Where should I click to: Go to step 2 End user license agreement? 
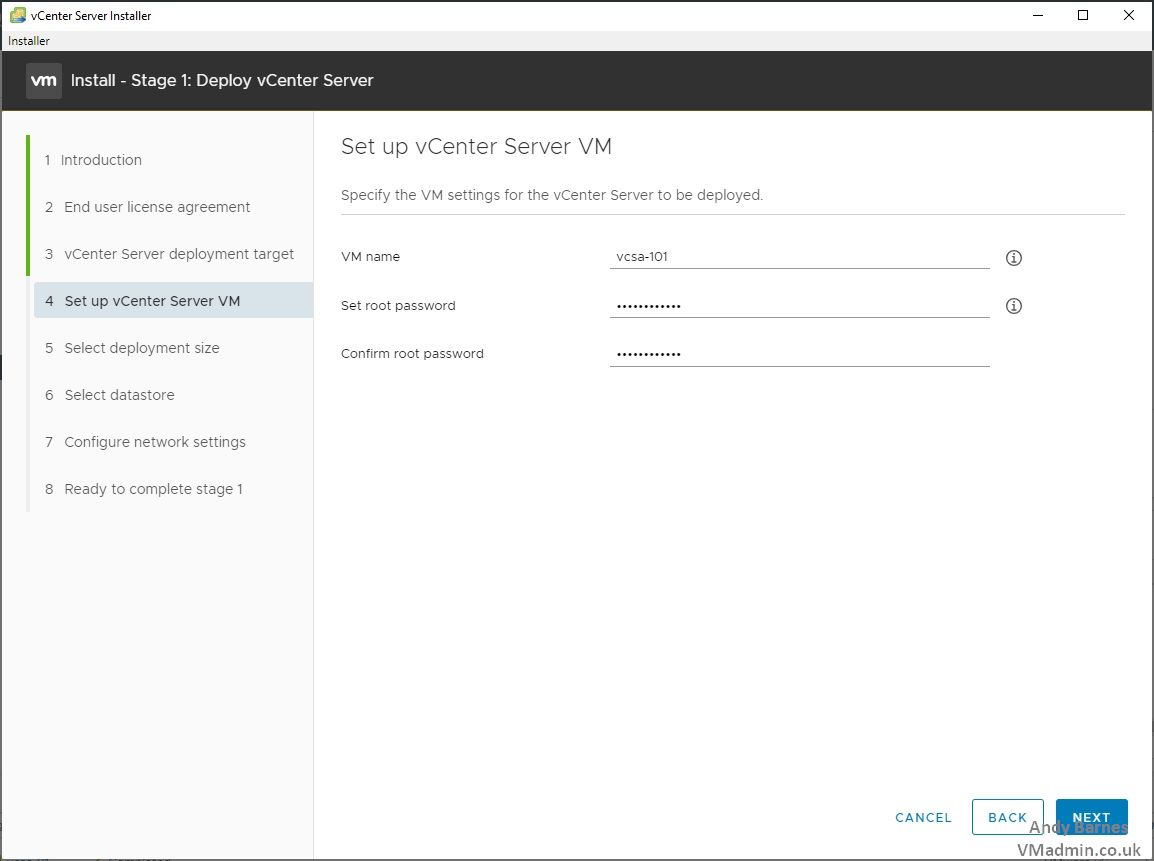tap(147, 207)
